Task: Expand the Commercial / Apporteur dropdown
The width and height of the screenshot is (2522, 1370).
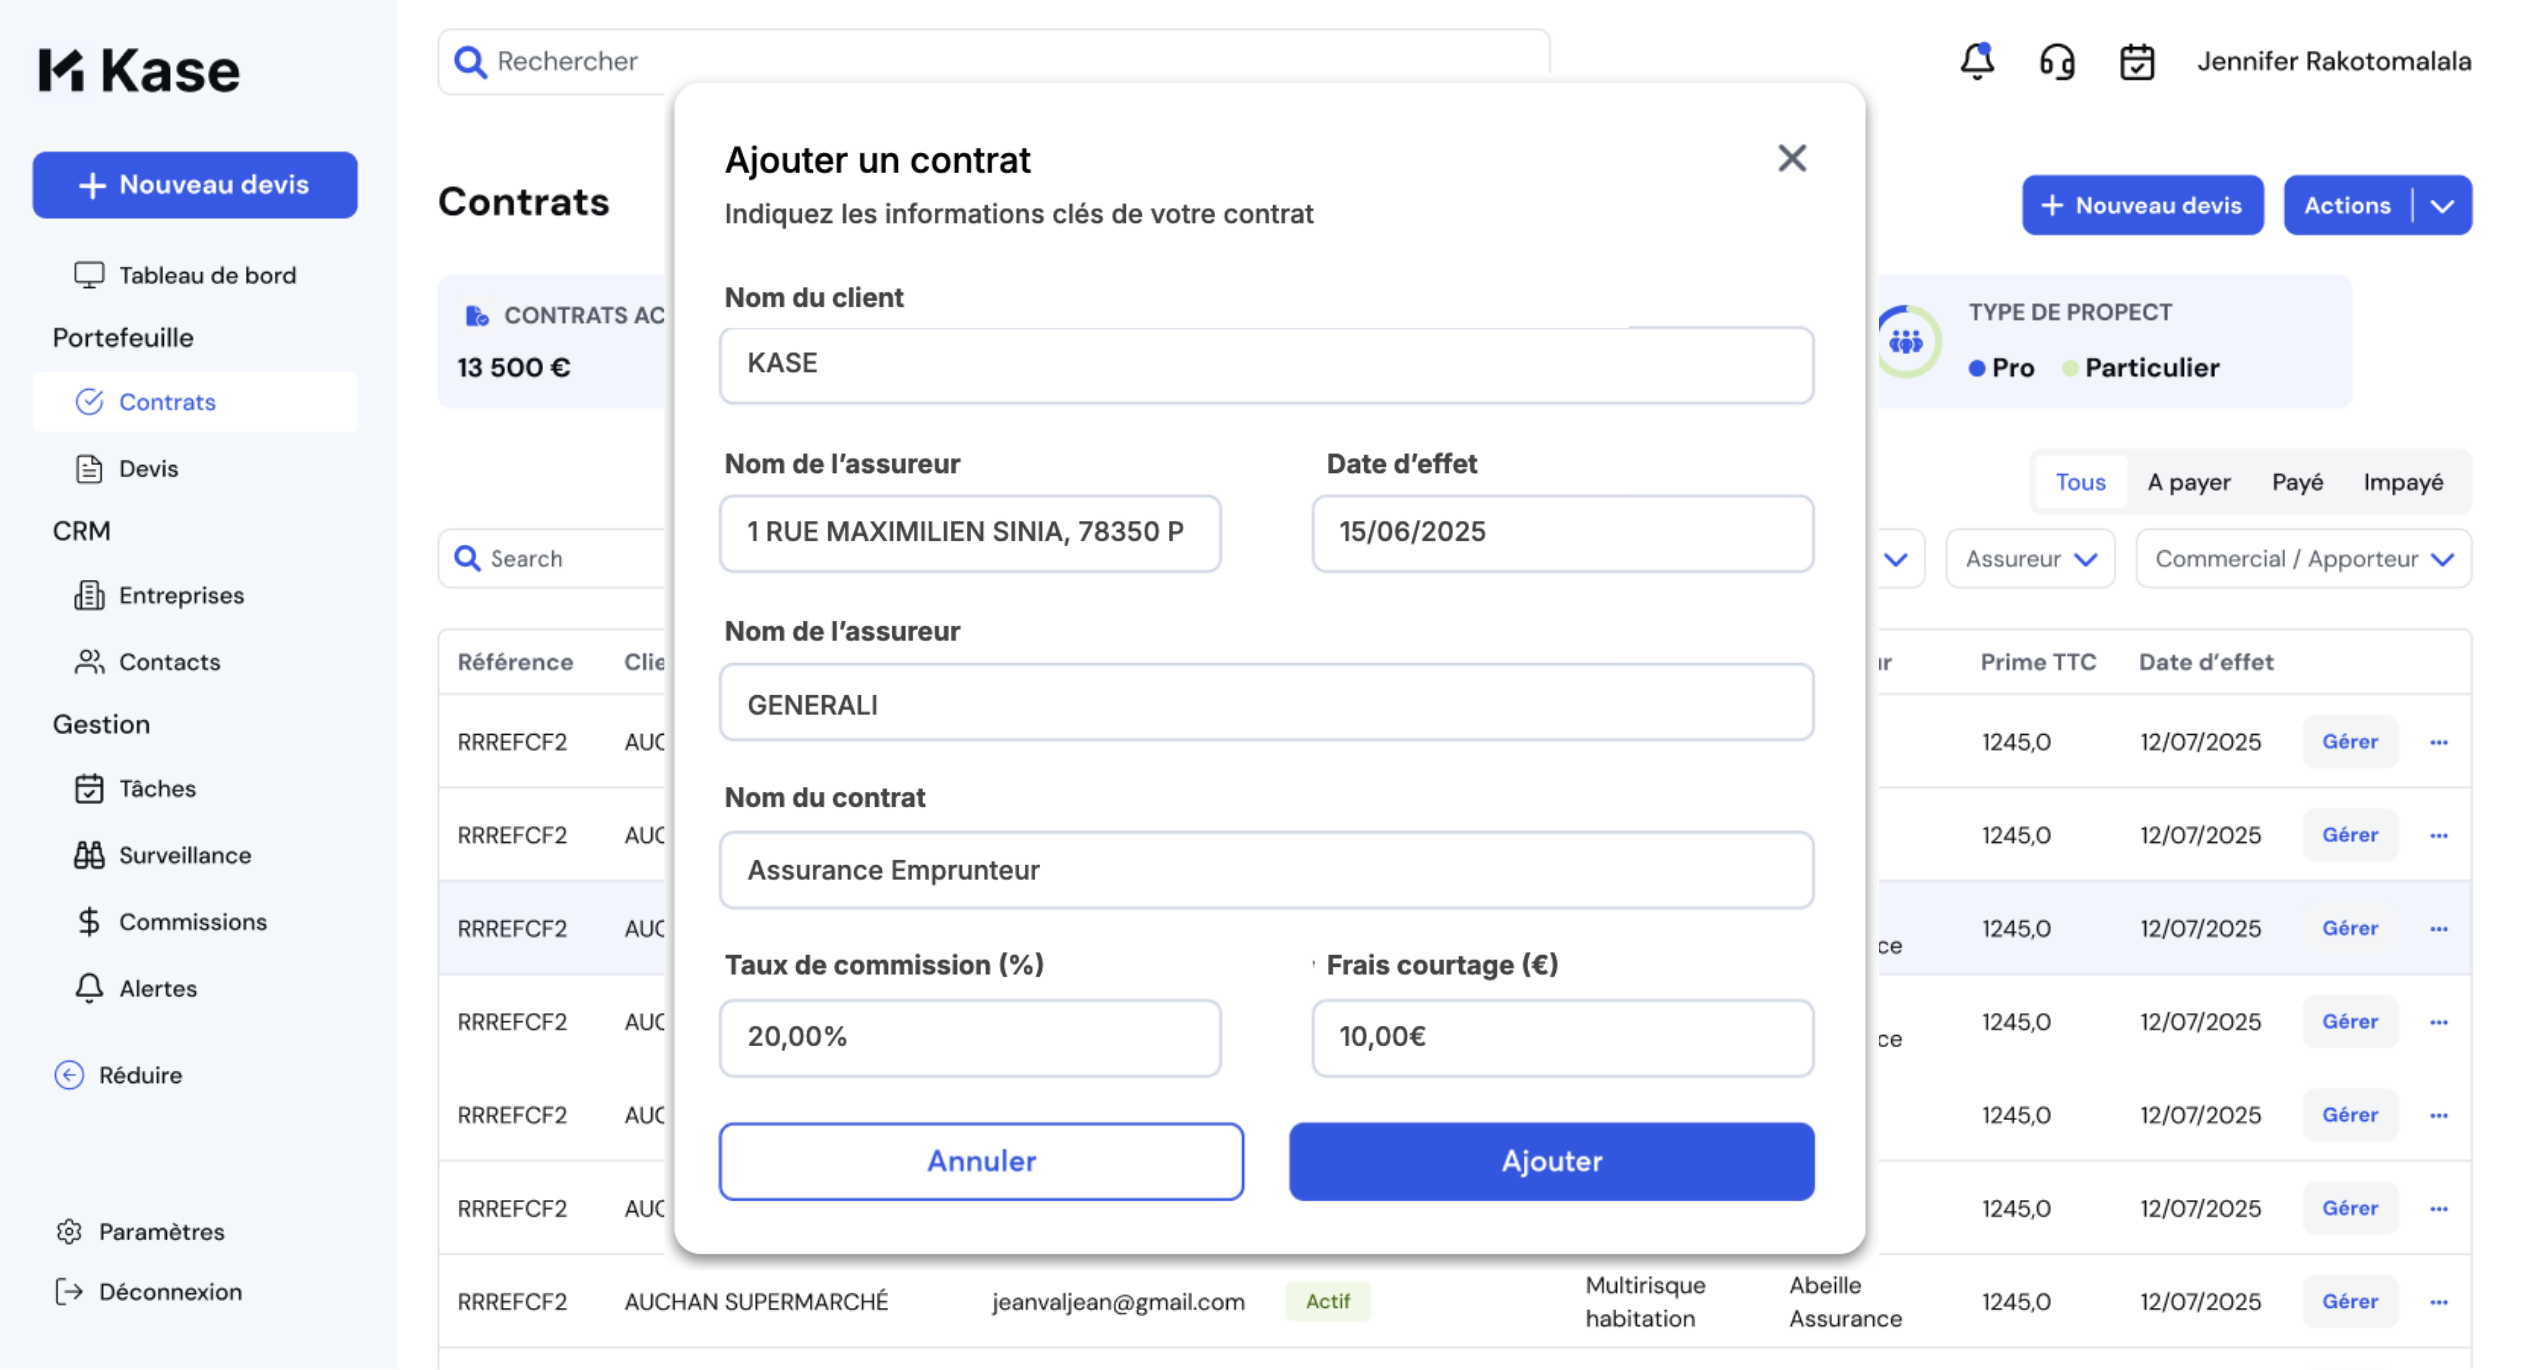Action: click(x=2302, y=559)
